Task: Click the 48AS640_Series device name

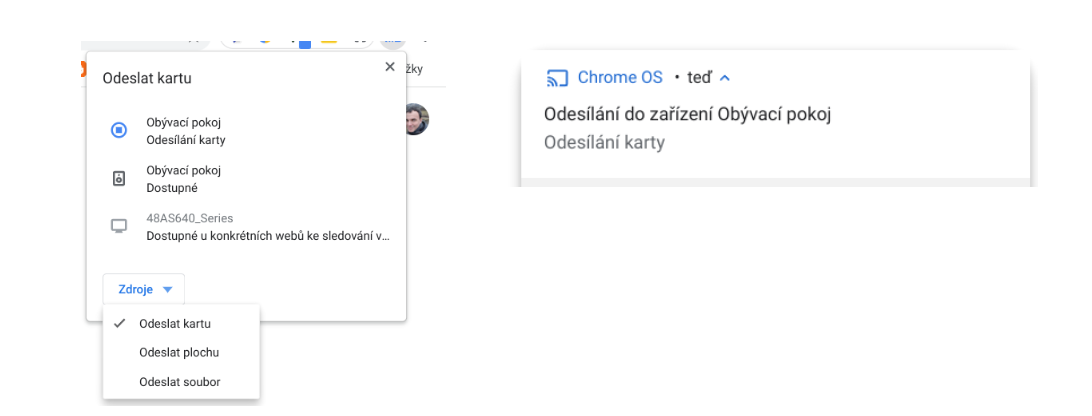Action: [x=189, y=218]
